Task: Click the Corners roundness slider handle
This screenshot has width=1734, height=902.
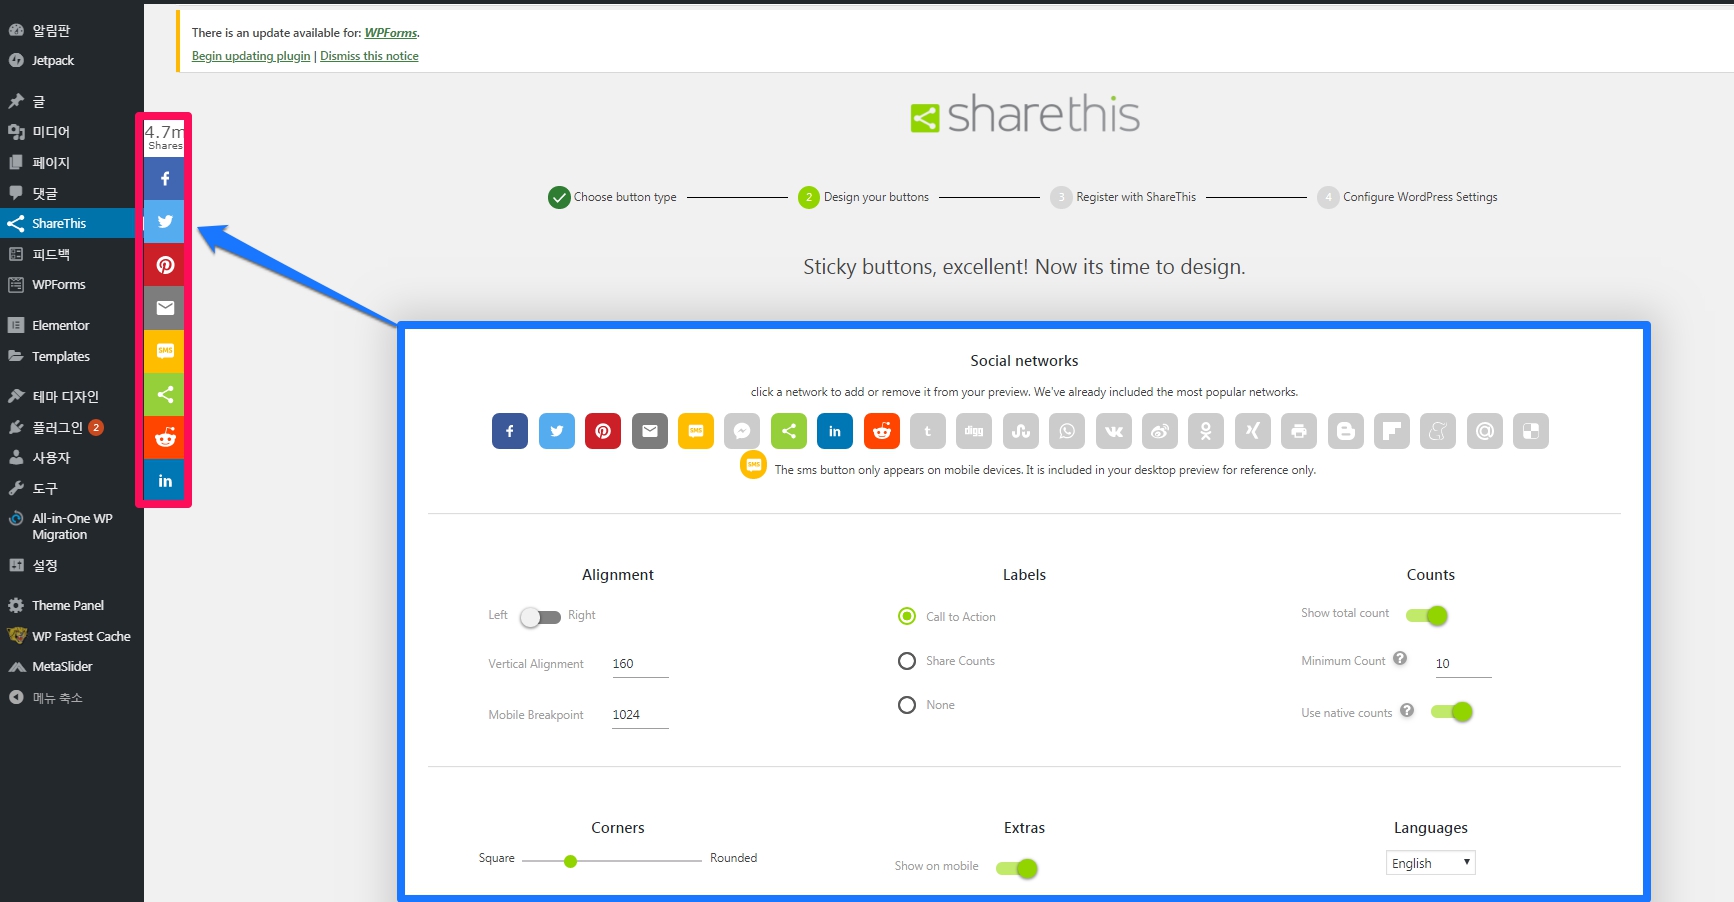Action: tap(570, 861)
